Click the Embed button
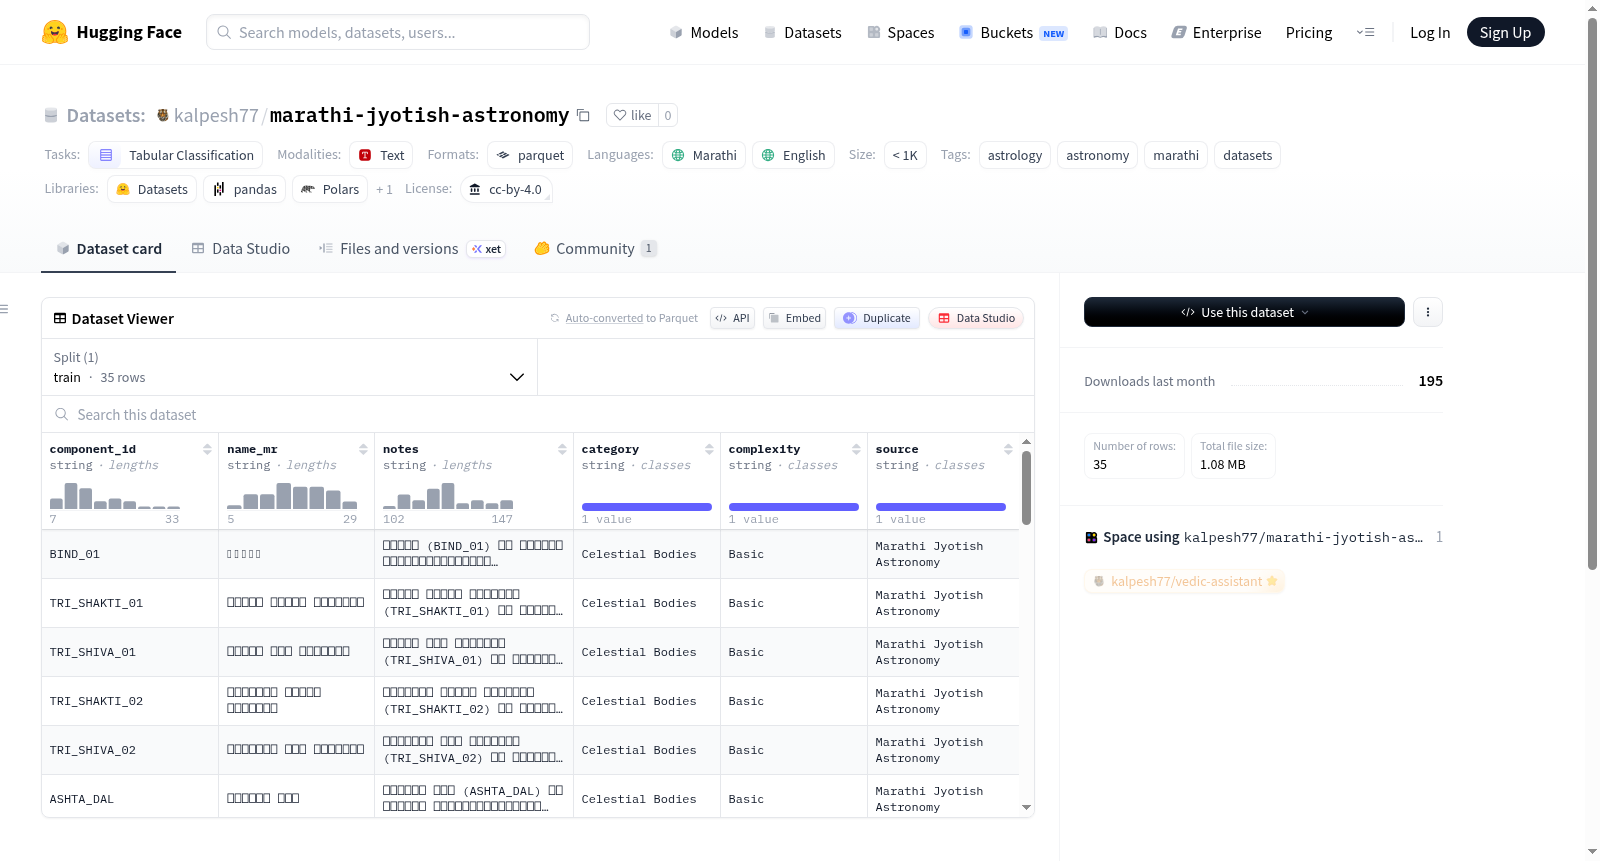Screen dimensions: 1600x861 click(794, 318)
